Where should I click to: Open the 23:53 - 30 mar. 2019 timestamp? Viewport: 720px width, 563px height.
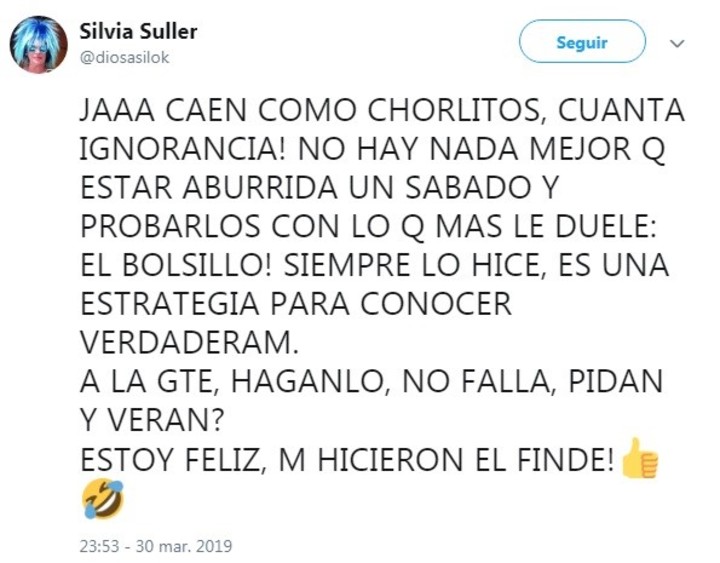coord(154,546)
